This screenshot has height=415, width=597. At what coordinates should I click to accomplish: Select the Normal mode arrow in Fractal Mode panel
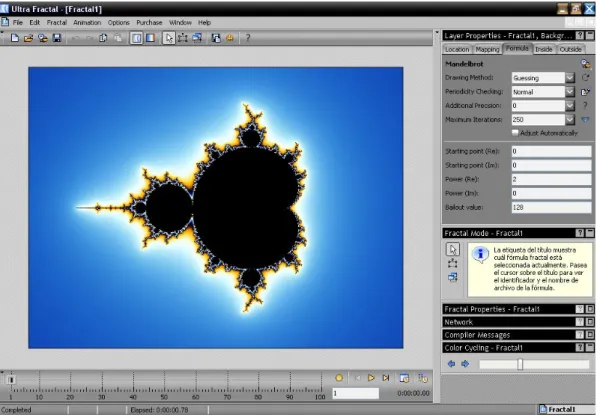pyautogui.click(x=453, y=249)
